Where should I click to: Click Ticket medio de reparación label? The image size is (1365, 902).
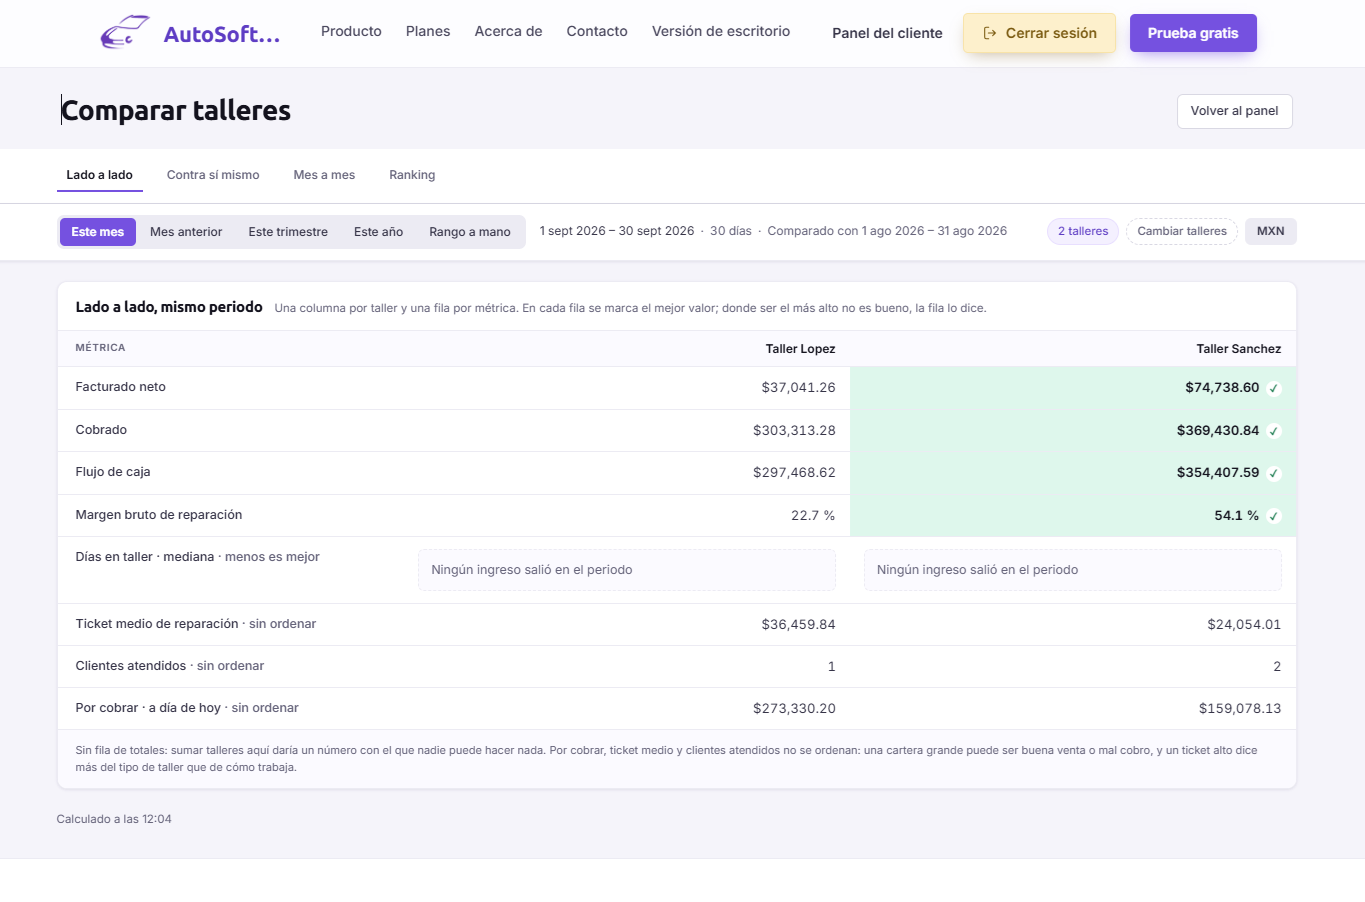[157, 624]
